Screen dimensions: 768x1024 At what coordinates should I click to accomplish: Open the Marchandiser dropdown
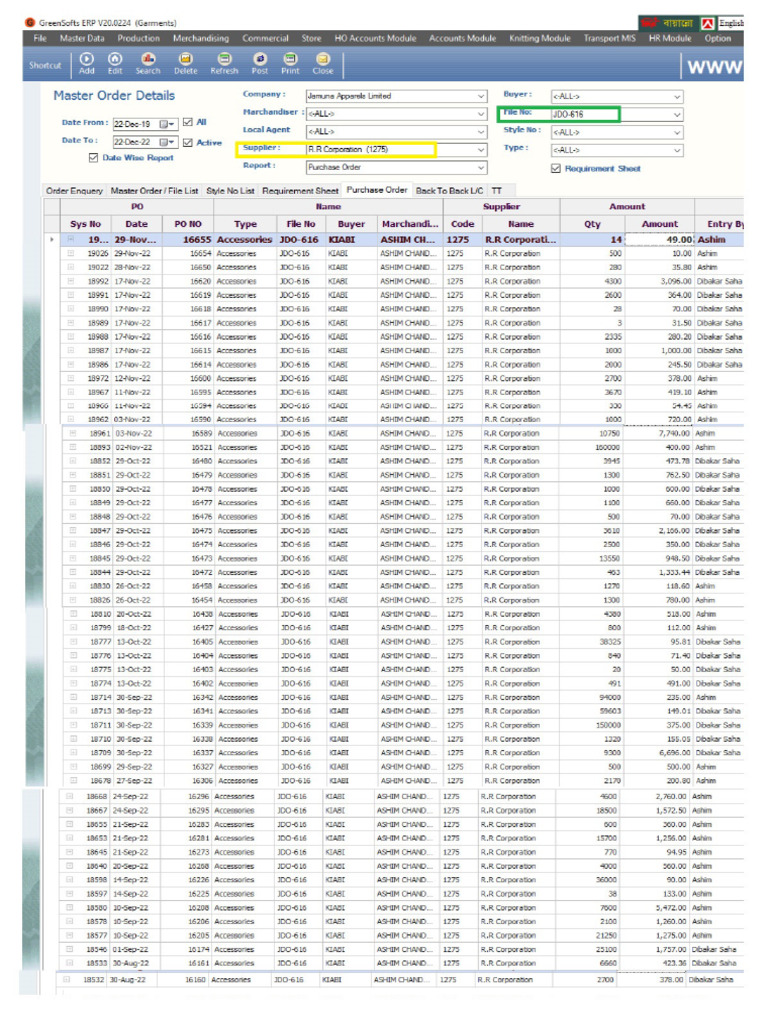(x=481, y=114)
